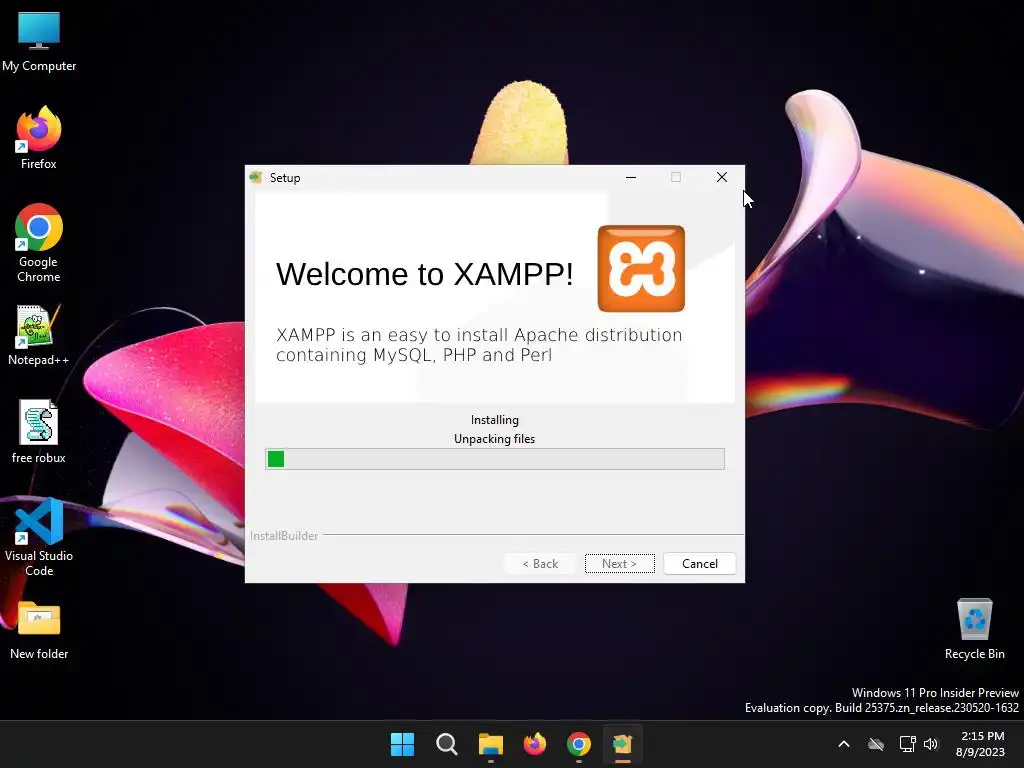Minimize the Setup window
1024x768 pixels.
(x=631, y=177)
